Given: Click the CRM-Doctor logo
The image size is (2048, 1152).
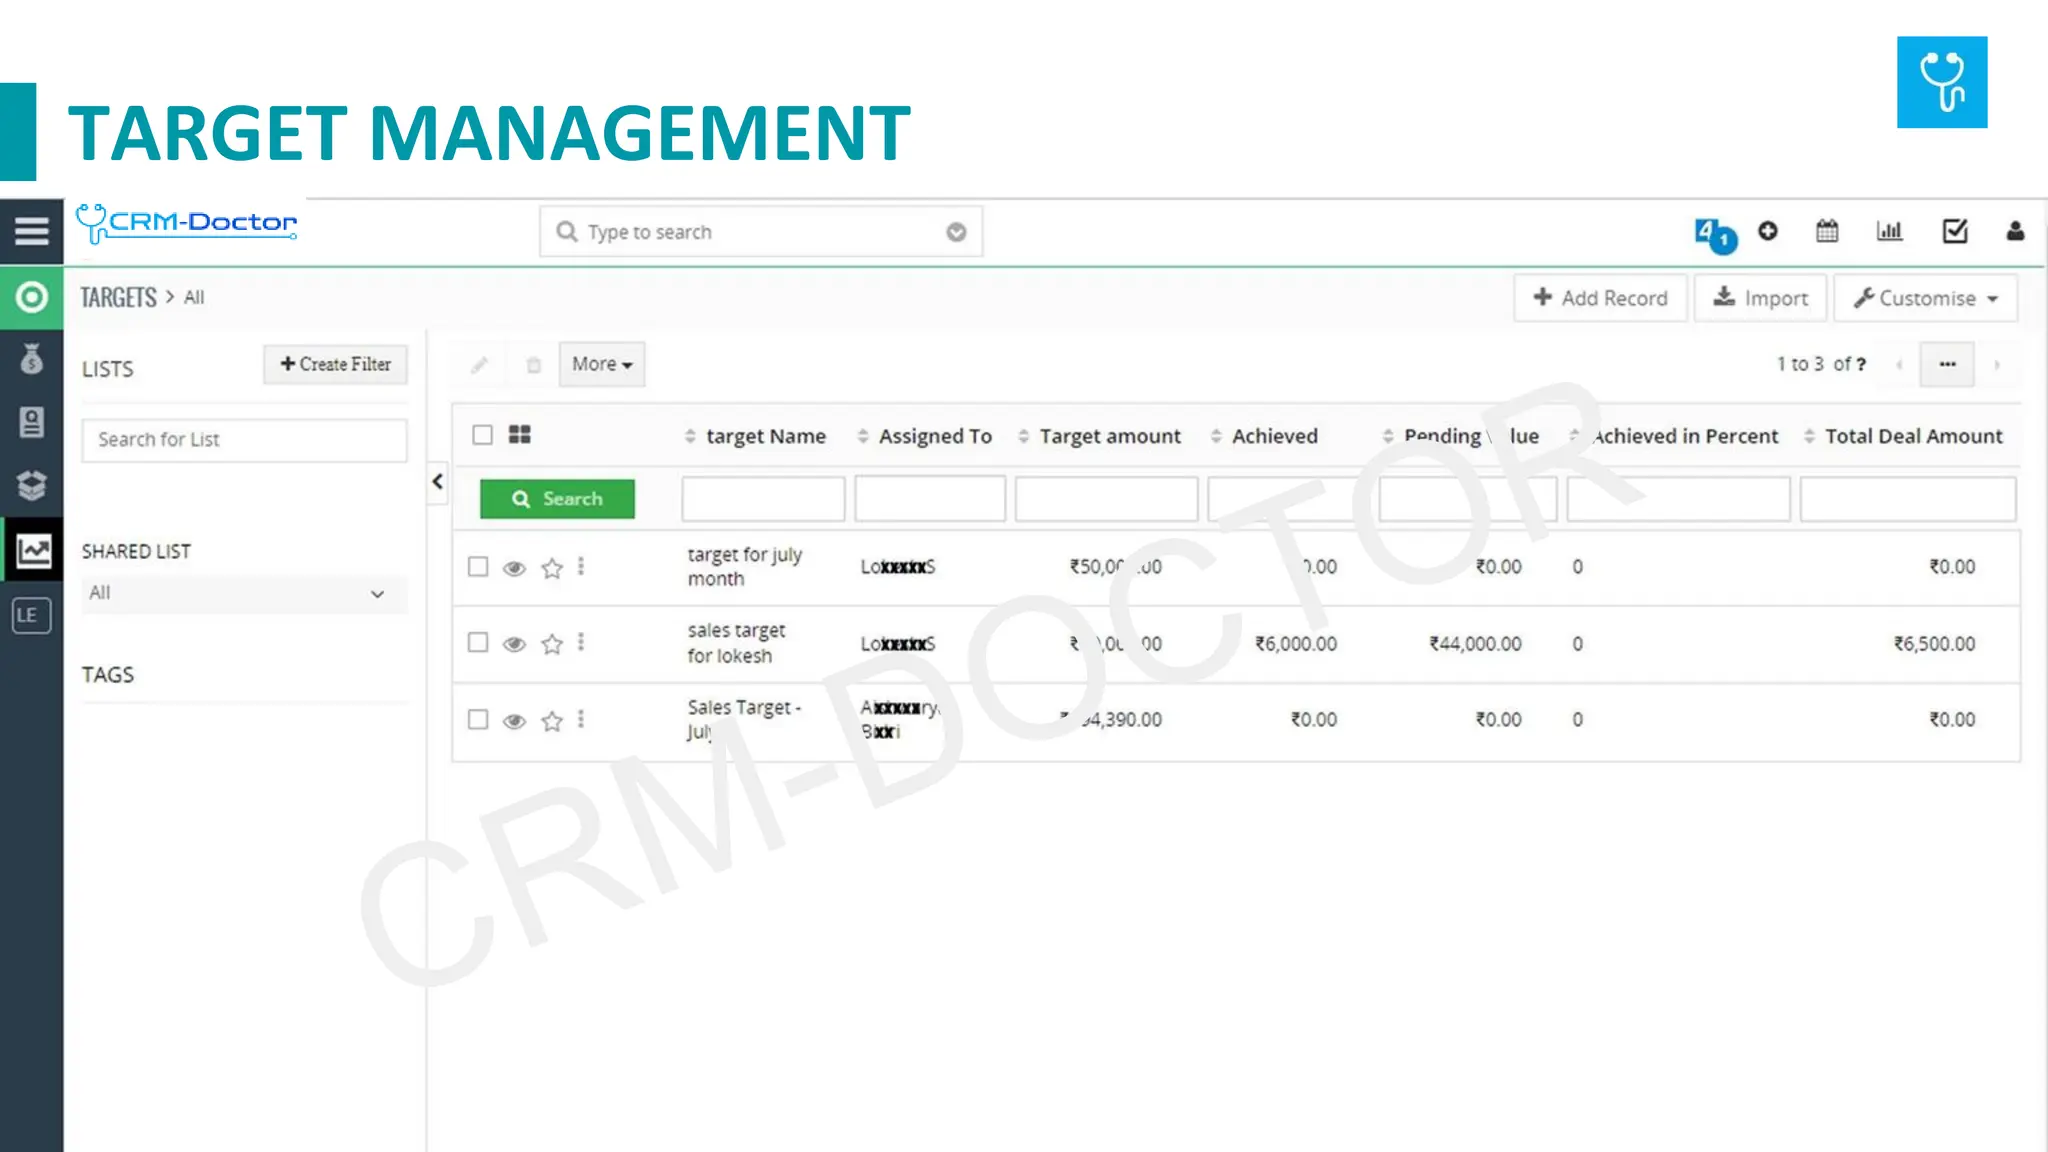Looking at the screenshot, I should pyautogui.click(x=187, y=223).
